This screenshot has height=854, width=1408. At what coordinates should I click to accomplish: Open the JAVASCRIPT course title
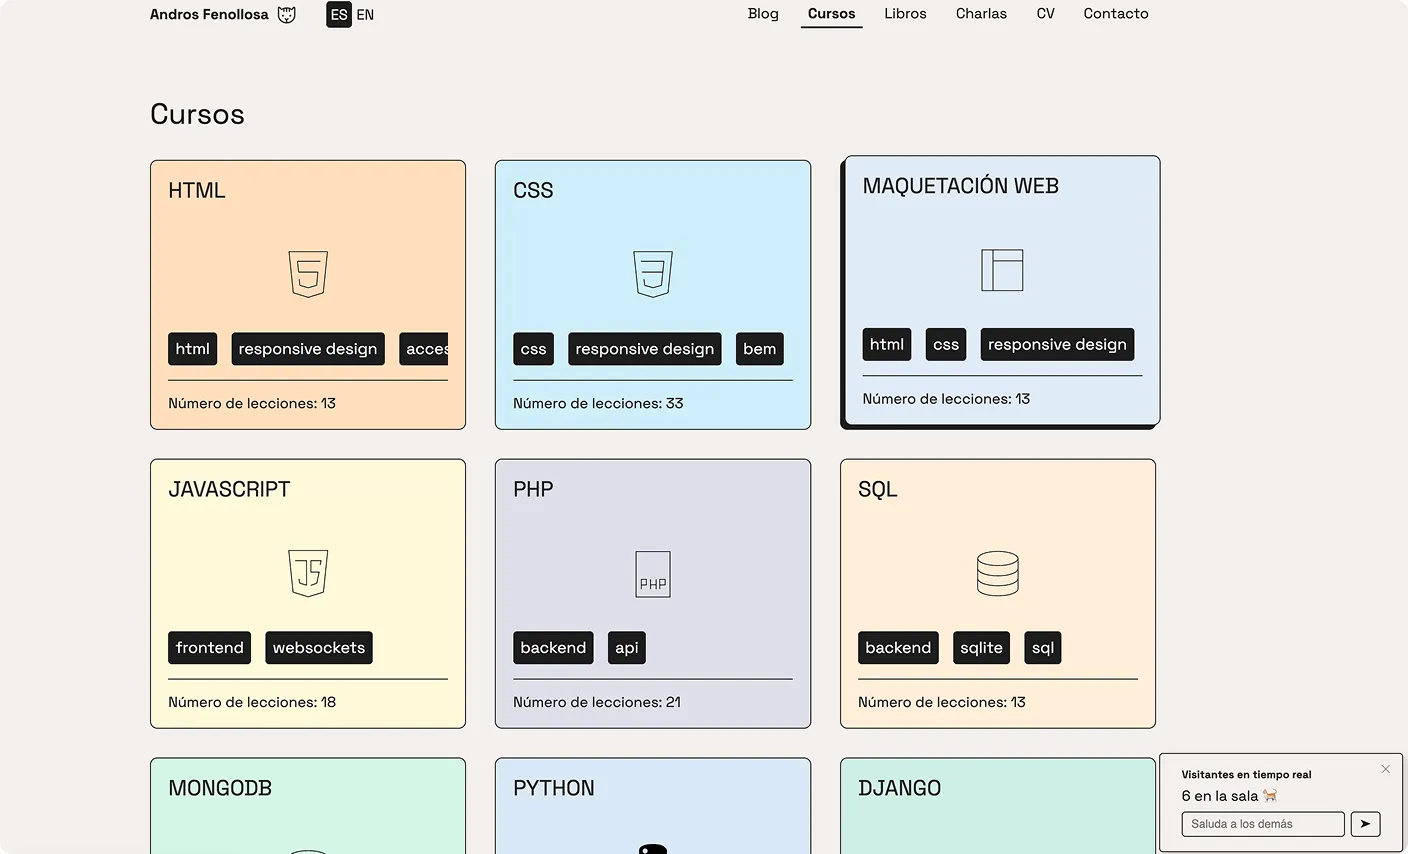229,489
